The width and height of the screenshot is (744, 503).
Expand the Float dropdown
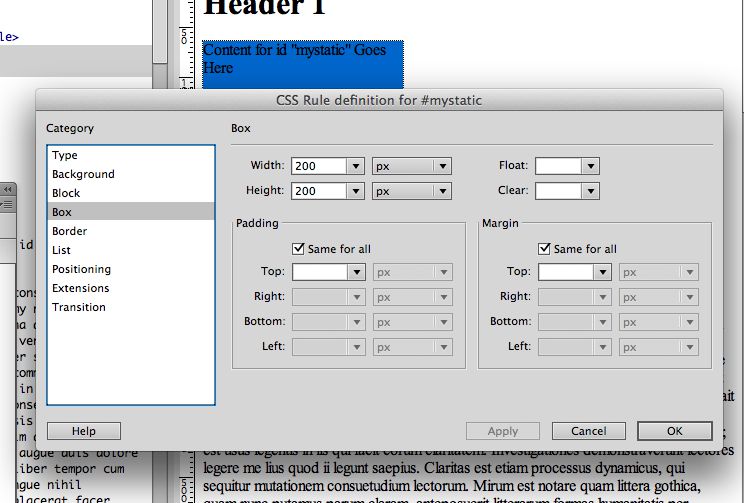591,166
